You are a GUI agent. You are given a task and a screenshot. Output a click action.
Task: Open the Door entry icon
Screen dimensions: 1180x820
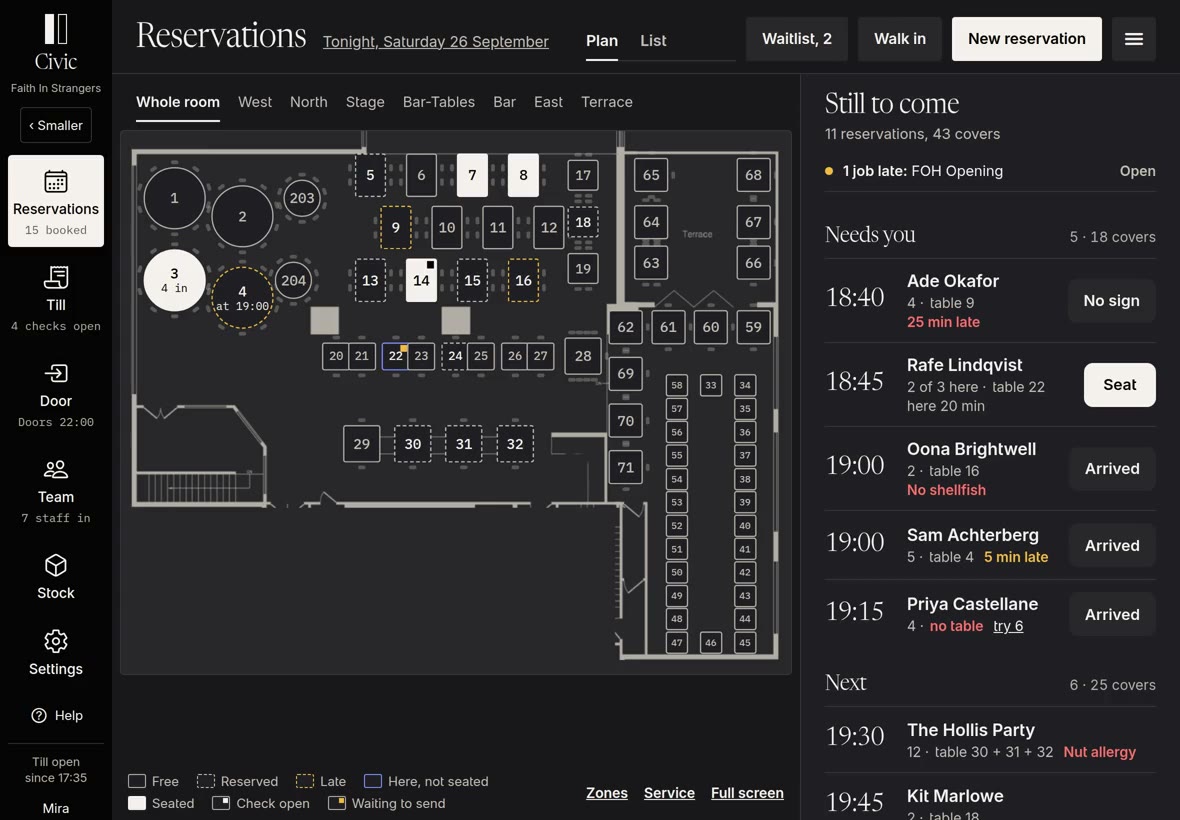click(x=56, y=374)
